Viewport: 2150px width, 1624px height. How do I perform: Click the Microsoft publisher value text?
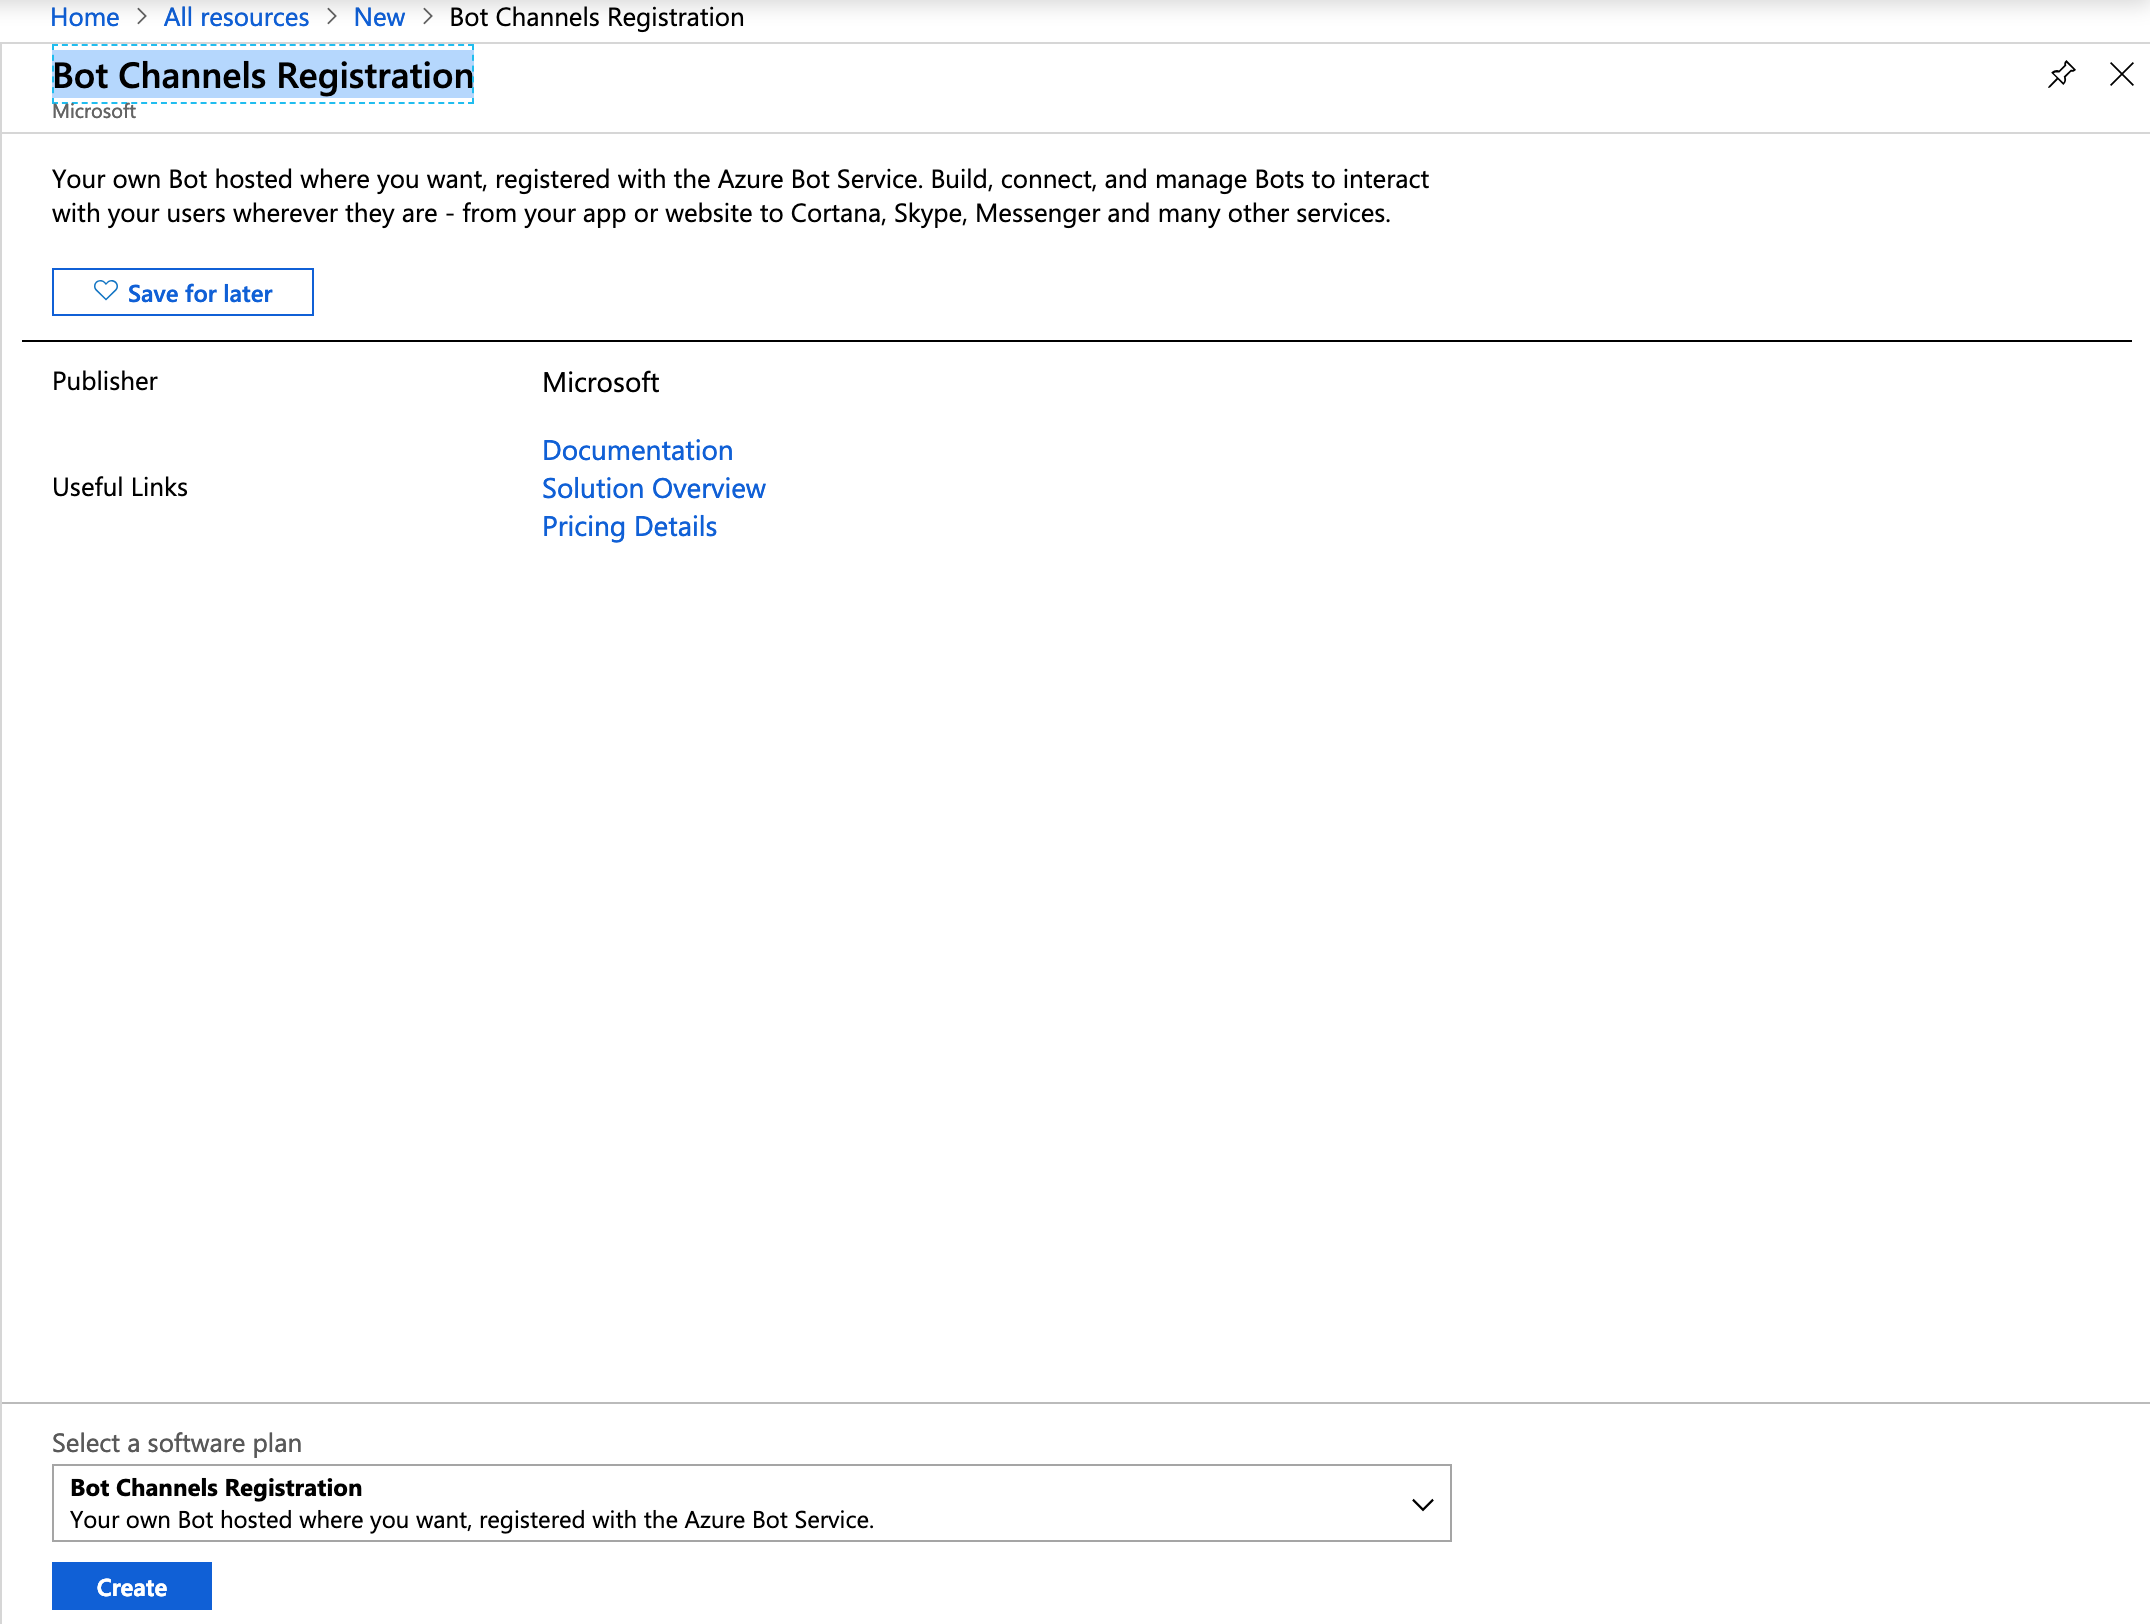tap(600, 382)
